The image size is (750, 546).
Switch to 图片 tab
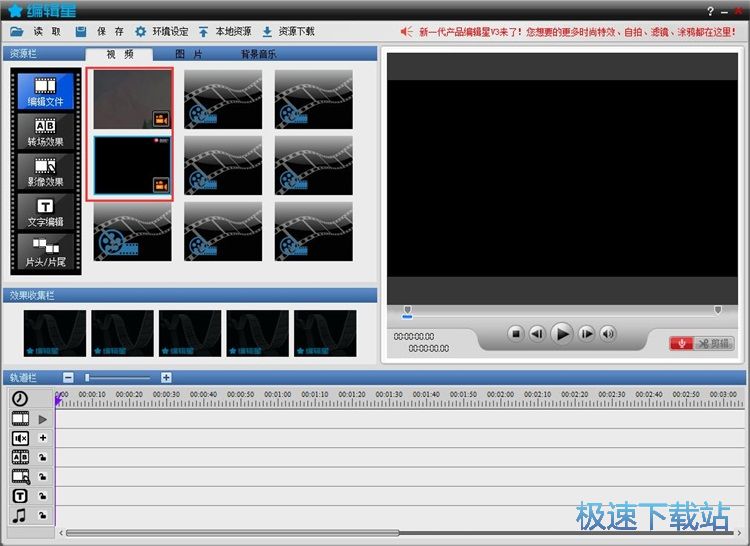pyautogui.click(x=188, y=55)
